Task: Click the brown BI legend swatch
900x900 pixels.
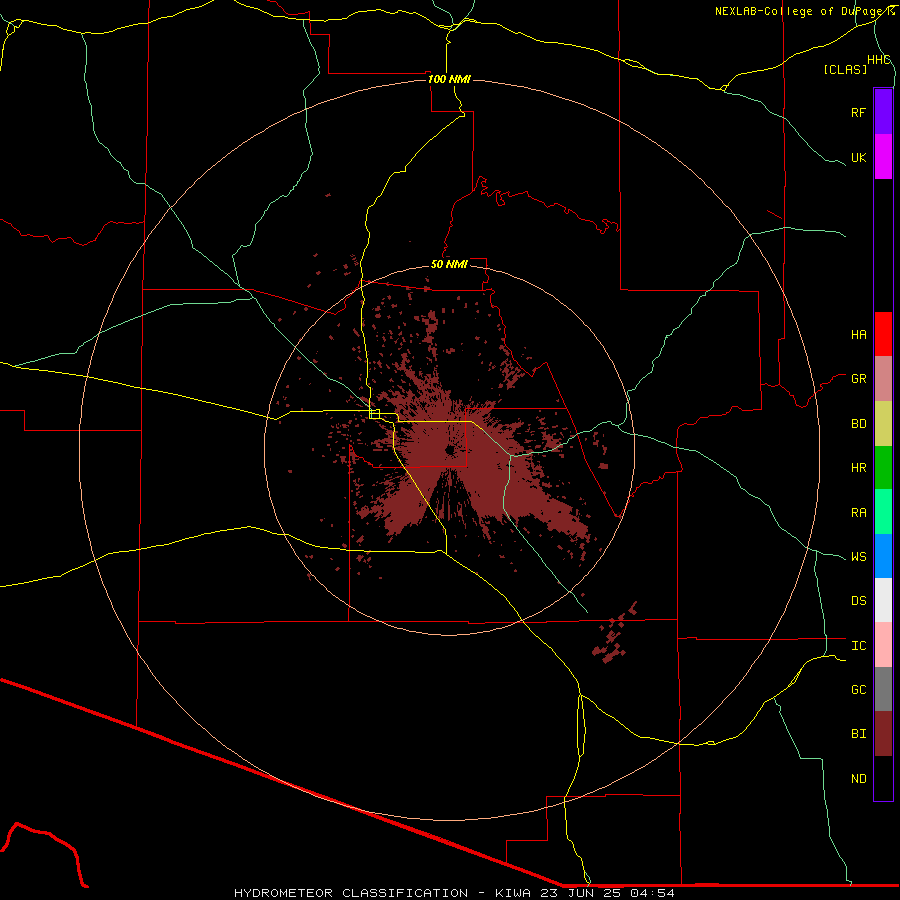Action: click(x=883, y=734)
